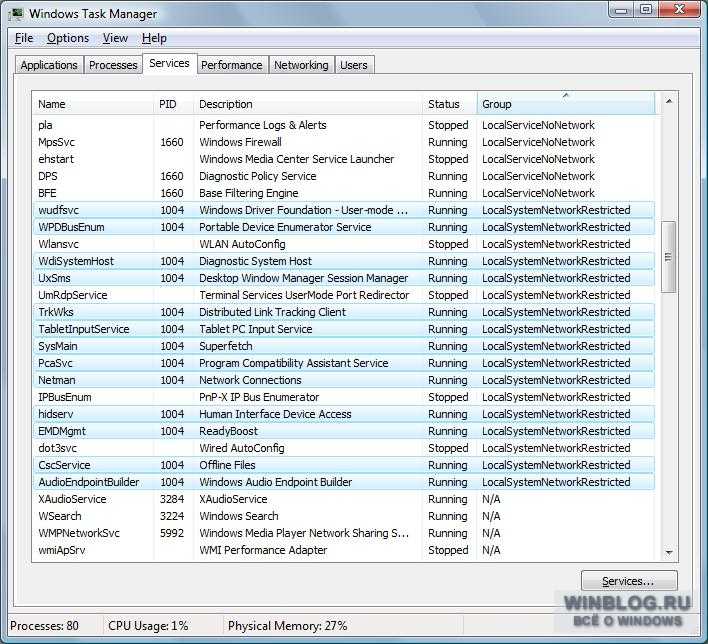Select the pla service row
This screenshot has width=708, height=644.
click(x=343, y=125)
